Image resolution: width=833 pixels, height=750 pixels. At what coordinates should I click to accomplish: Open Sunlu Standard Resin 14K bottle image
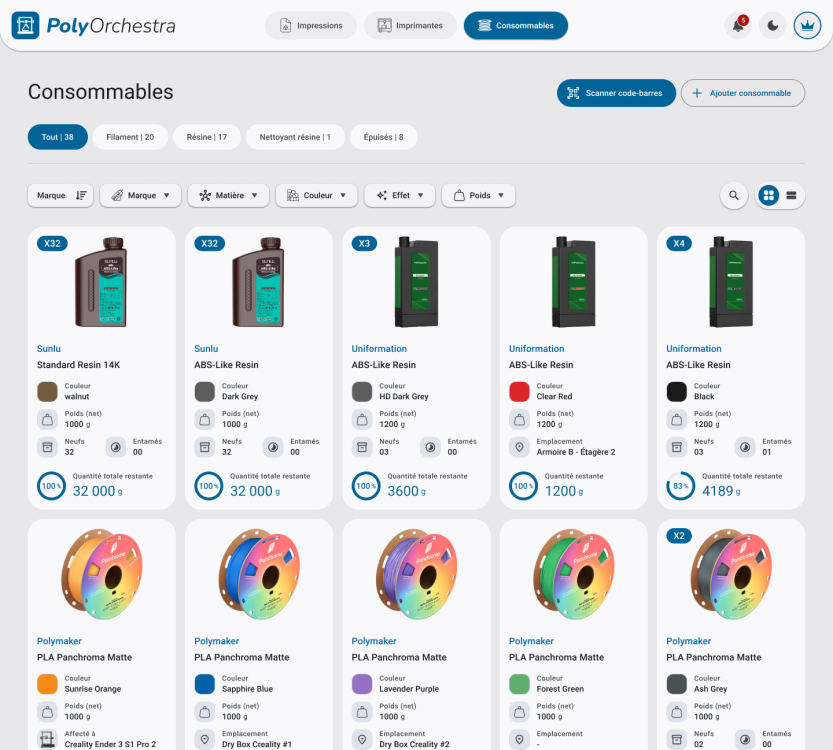point(101,282)
